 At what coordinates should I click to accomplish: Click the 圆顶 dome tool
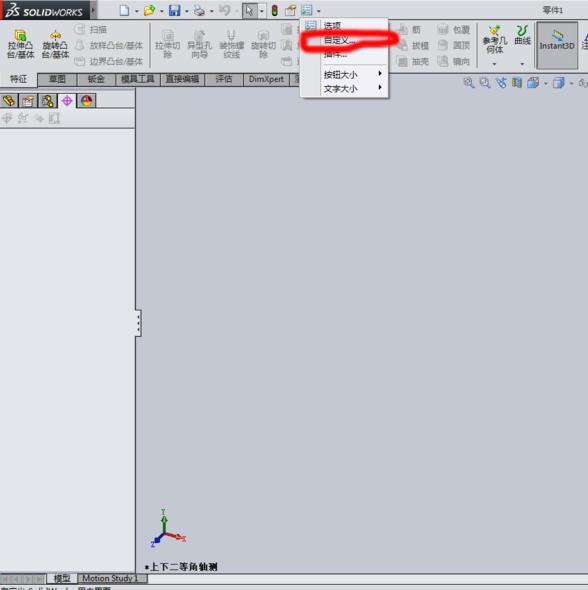tap(454, 46)
